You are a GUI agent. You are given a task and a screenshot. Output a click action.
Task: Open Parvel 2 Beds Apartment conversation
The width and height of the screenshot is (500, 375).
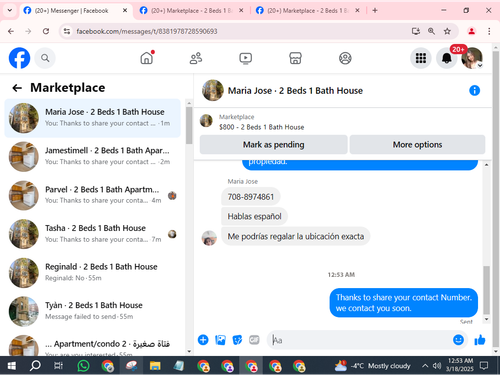(x=92, y=195)
